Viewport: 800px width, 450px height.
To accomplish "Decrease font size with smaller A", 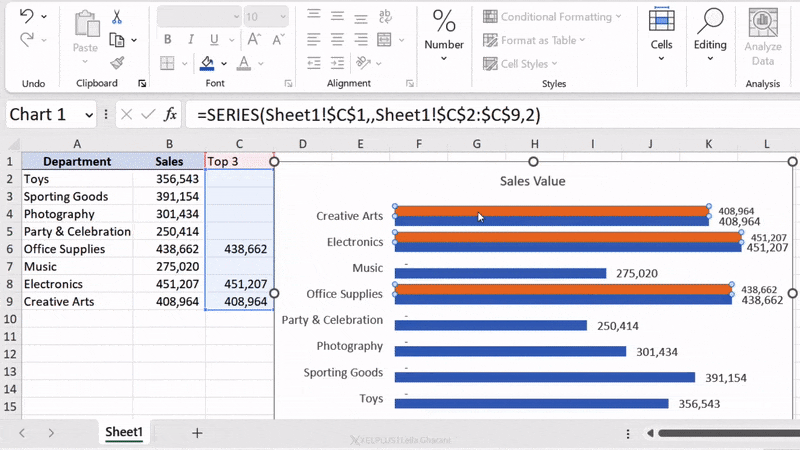I will [x=278, y=39].
